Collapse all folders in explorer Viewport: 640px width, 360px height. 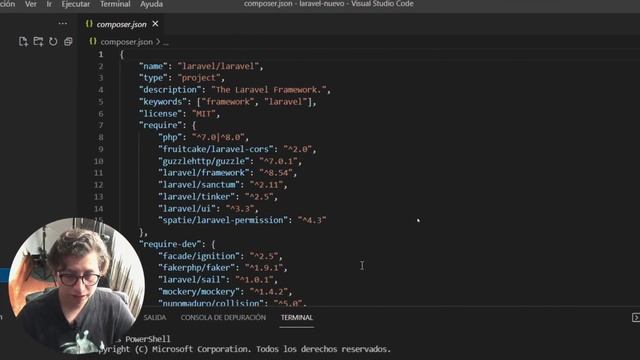[x=68, y=42]
